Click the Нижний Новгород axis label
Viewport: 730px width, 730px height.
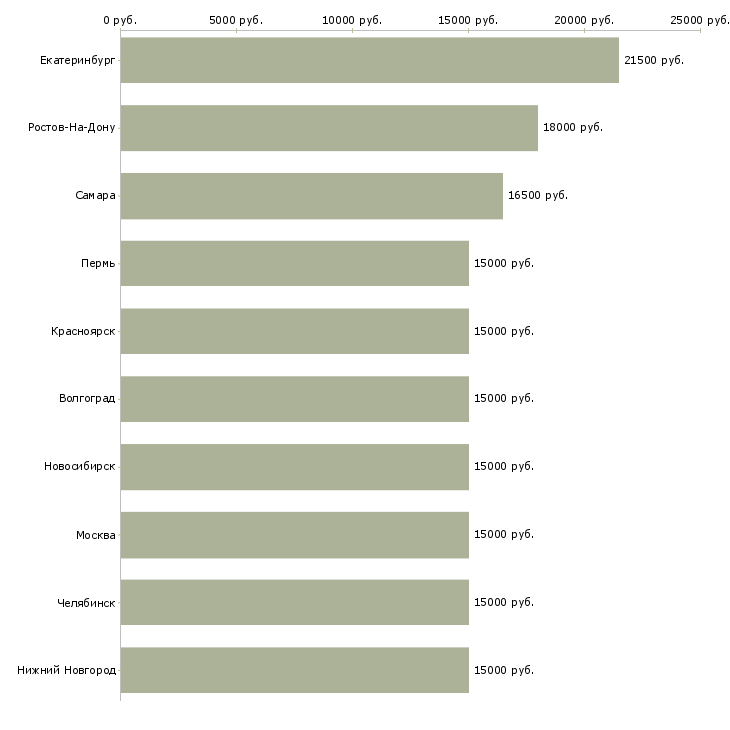[66, 670]
